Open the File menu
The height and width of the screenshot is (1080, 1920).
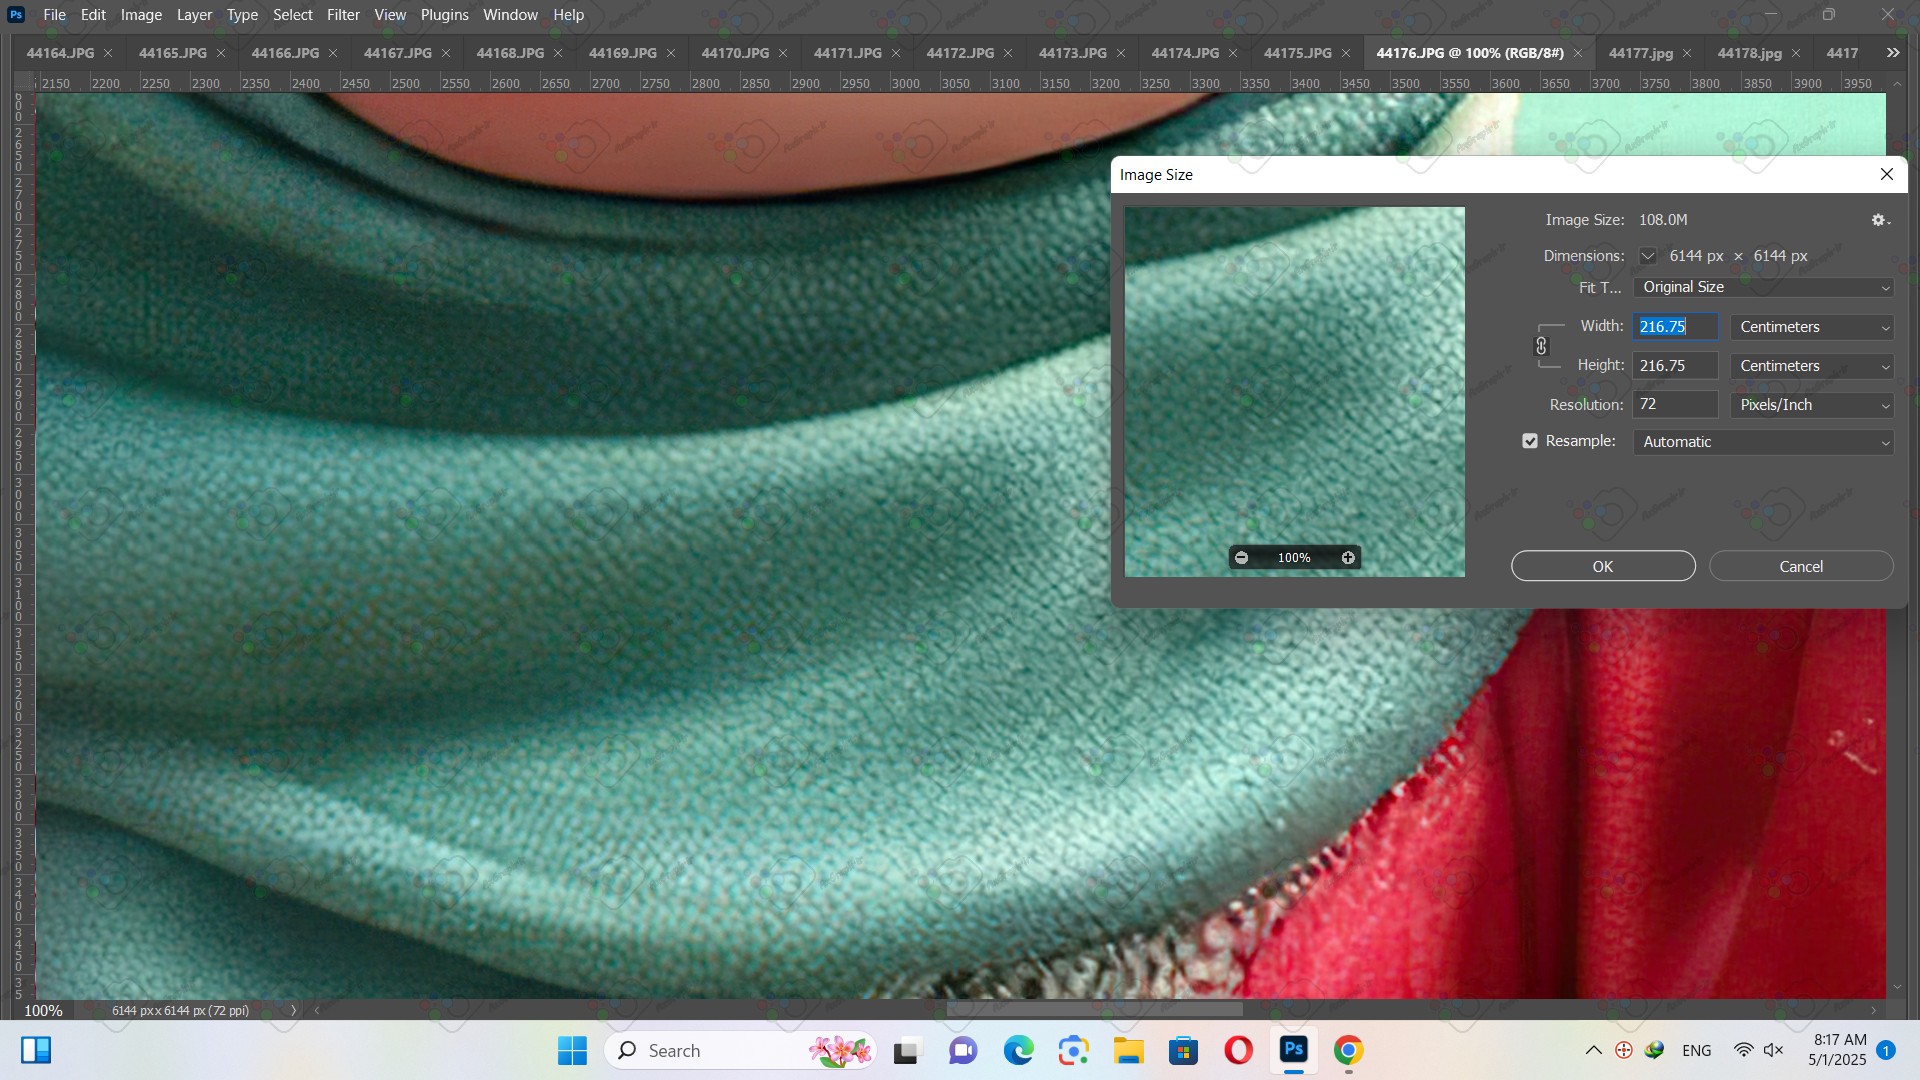tap(55, 15)
